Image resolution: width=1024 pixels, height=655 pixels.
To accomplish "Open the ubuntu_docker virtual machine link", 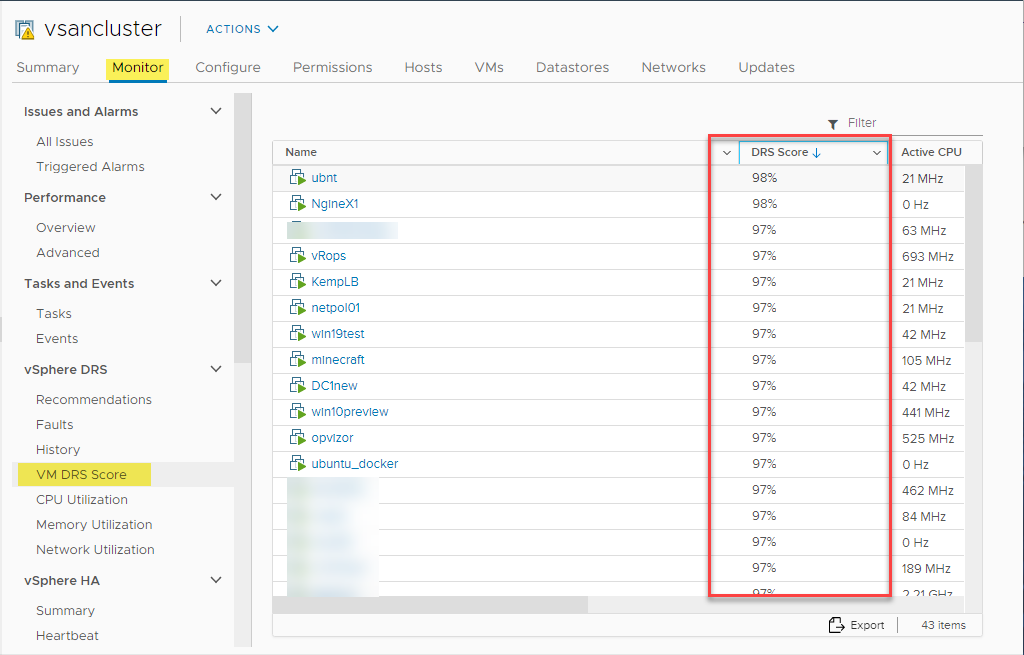I will tap(355, 464).
